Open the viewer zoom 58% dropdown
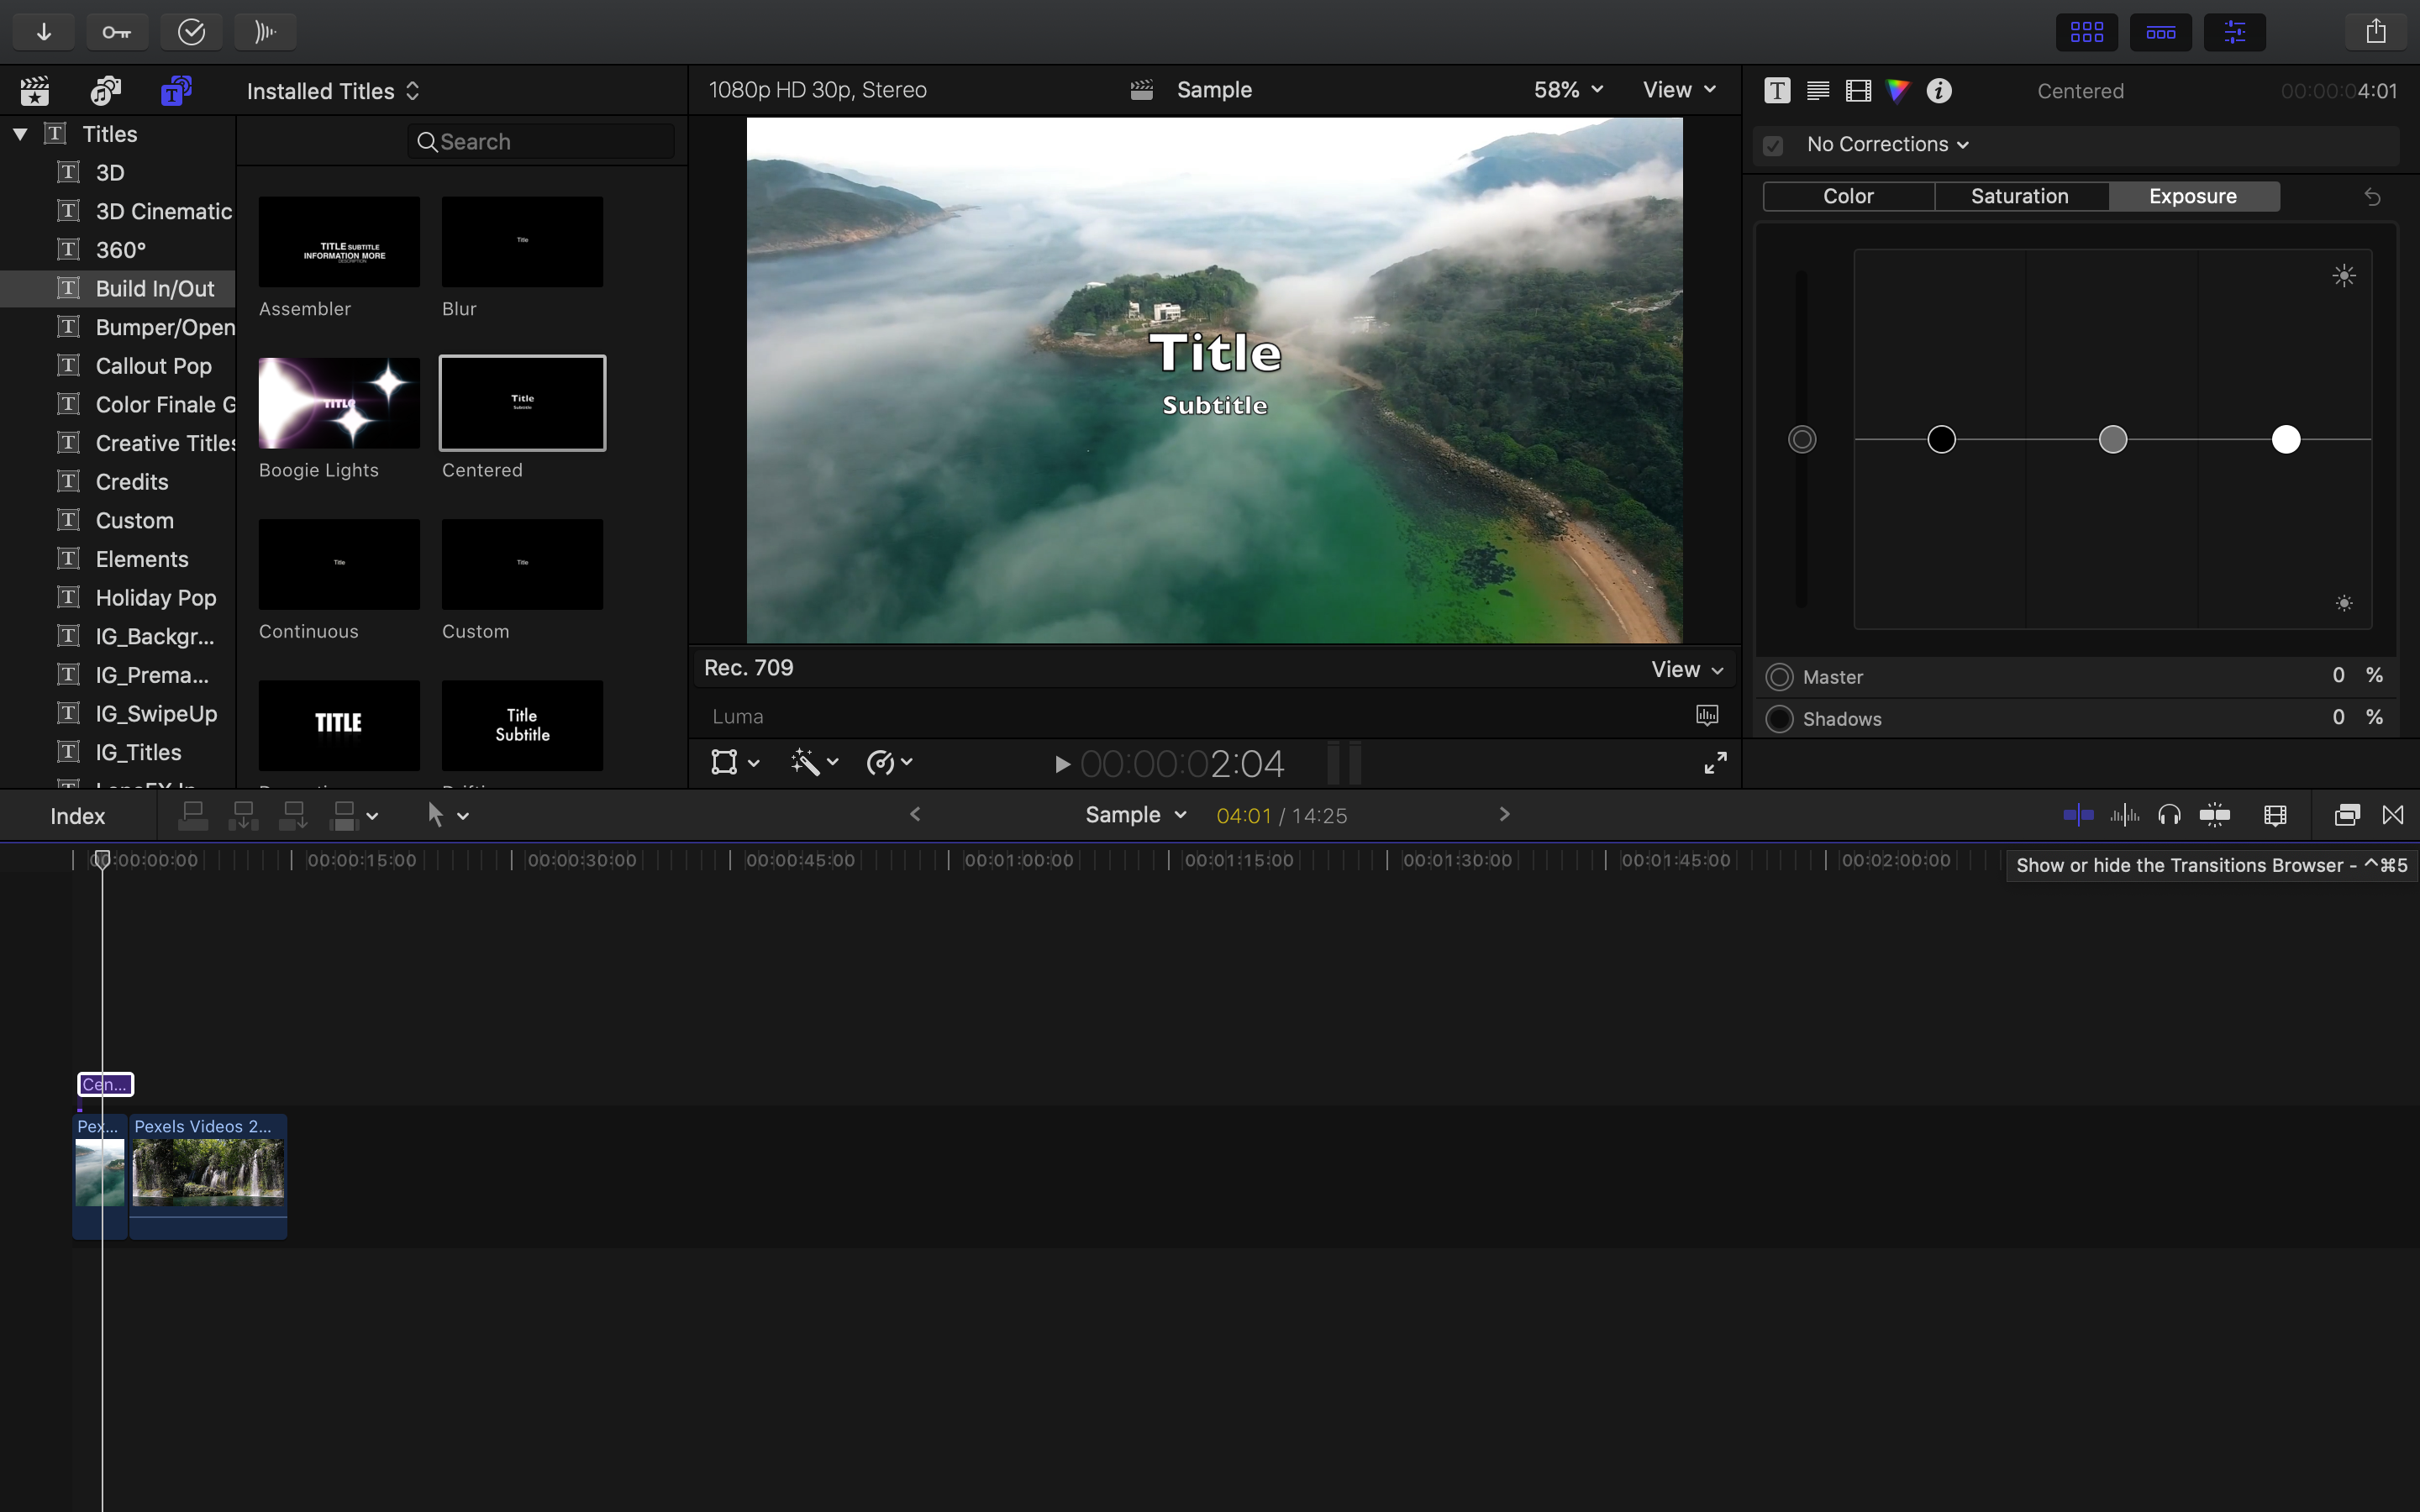 click(x=1565, y=89)
